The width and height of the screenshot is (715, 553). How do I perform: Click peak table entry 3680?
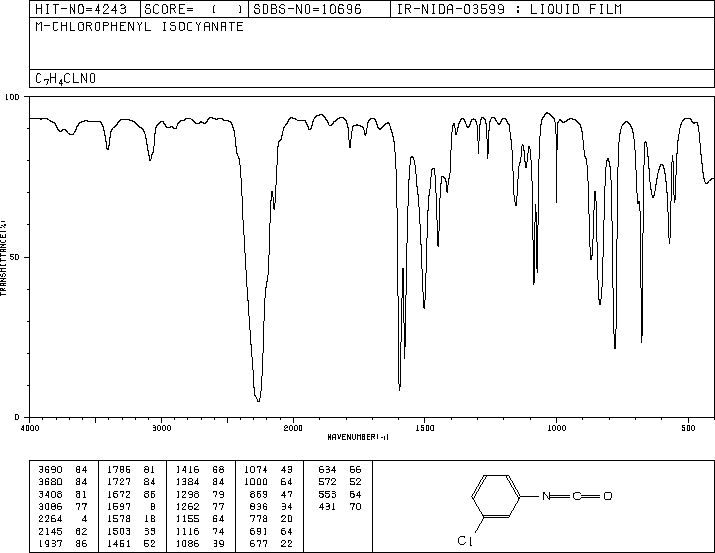click(x=50, y=481)
